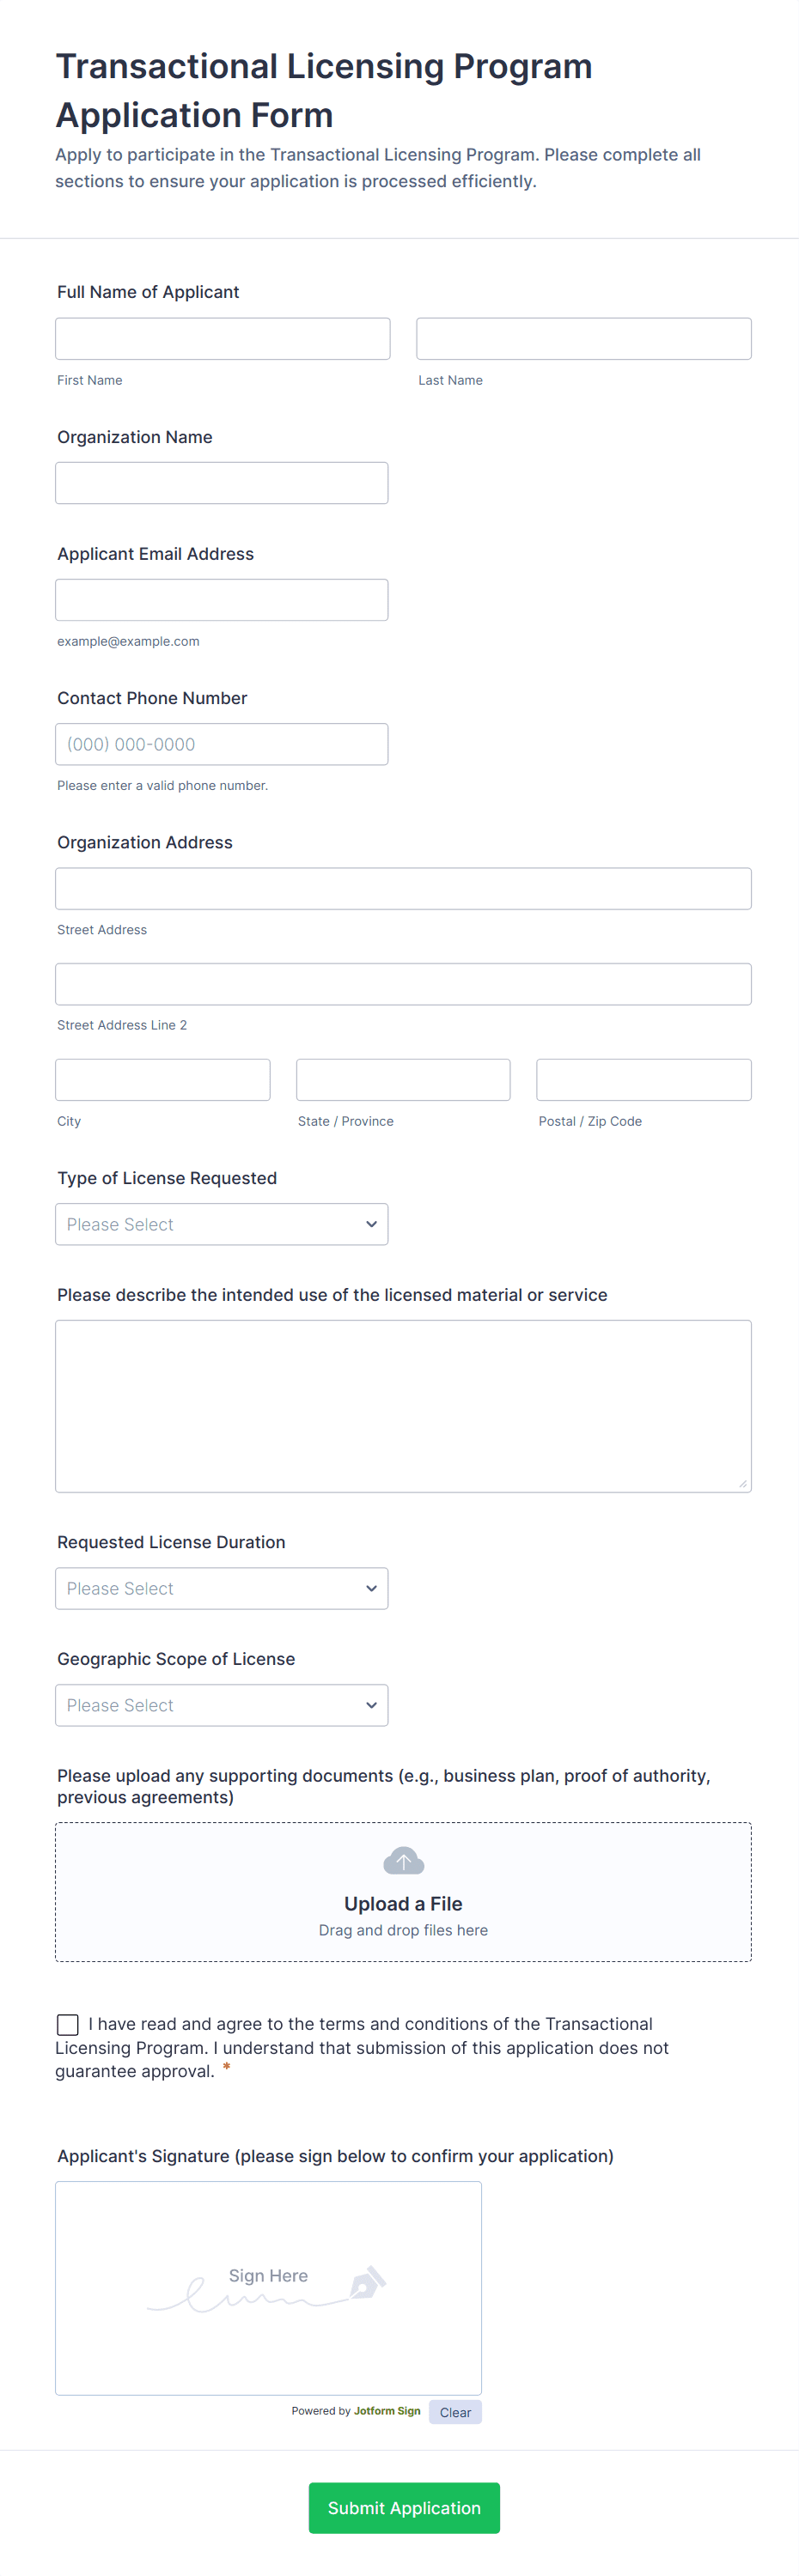799x2576 pixels.
Task: Open the Geographic Scope of License dropdown
Action: pyautogui.click(x=221, y=1705)
